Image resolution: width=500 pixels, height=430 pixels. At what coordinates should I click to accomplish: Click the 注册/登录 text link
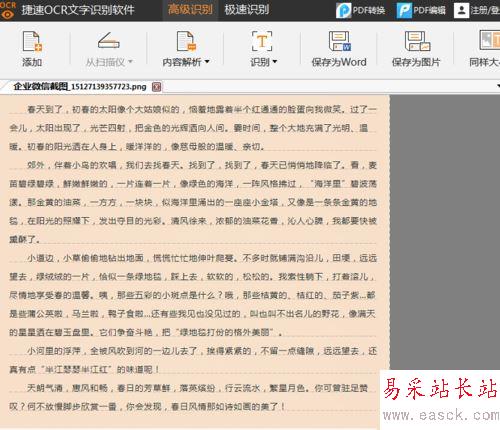(485, 10)
